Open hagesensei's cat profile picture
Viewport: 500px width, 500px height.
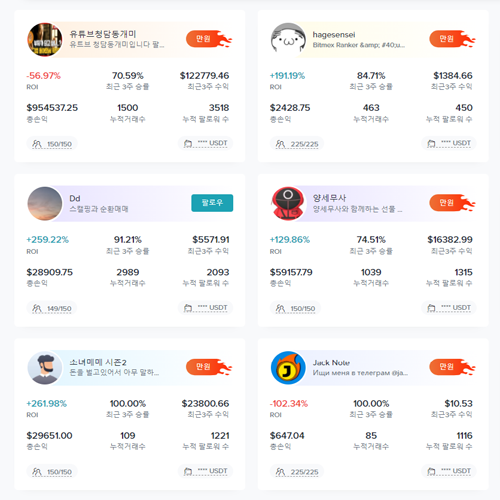(288, 39)
